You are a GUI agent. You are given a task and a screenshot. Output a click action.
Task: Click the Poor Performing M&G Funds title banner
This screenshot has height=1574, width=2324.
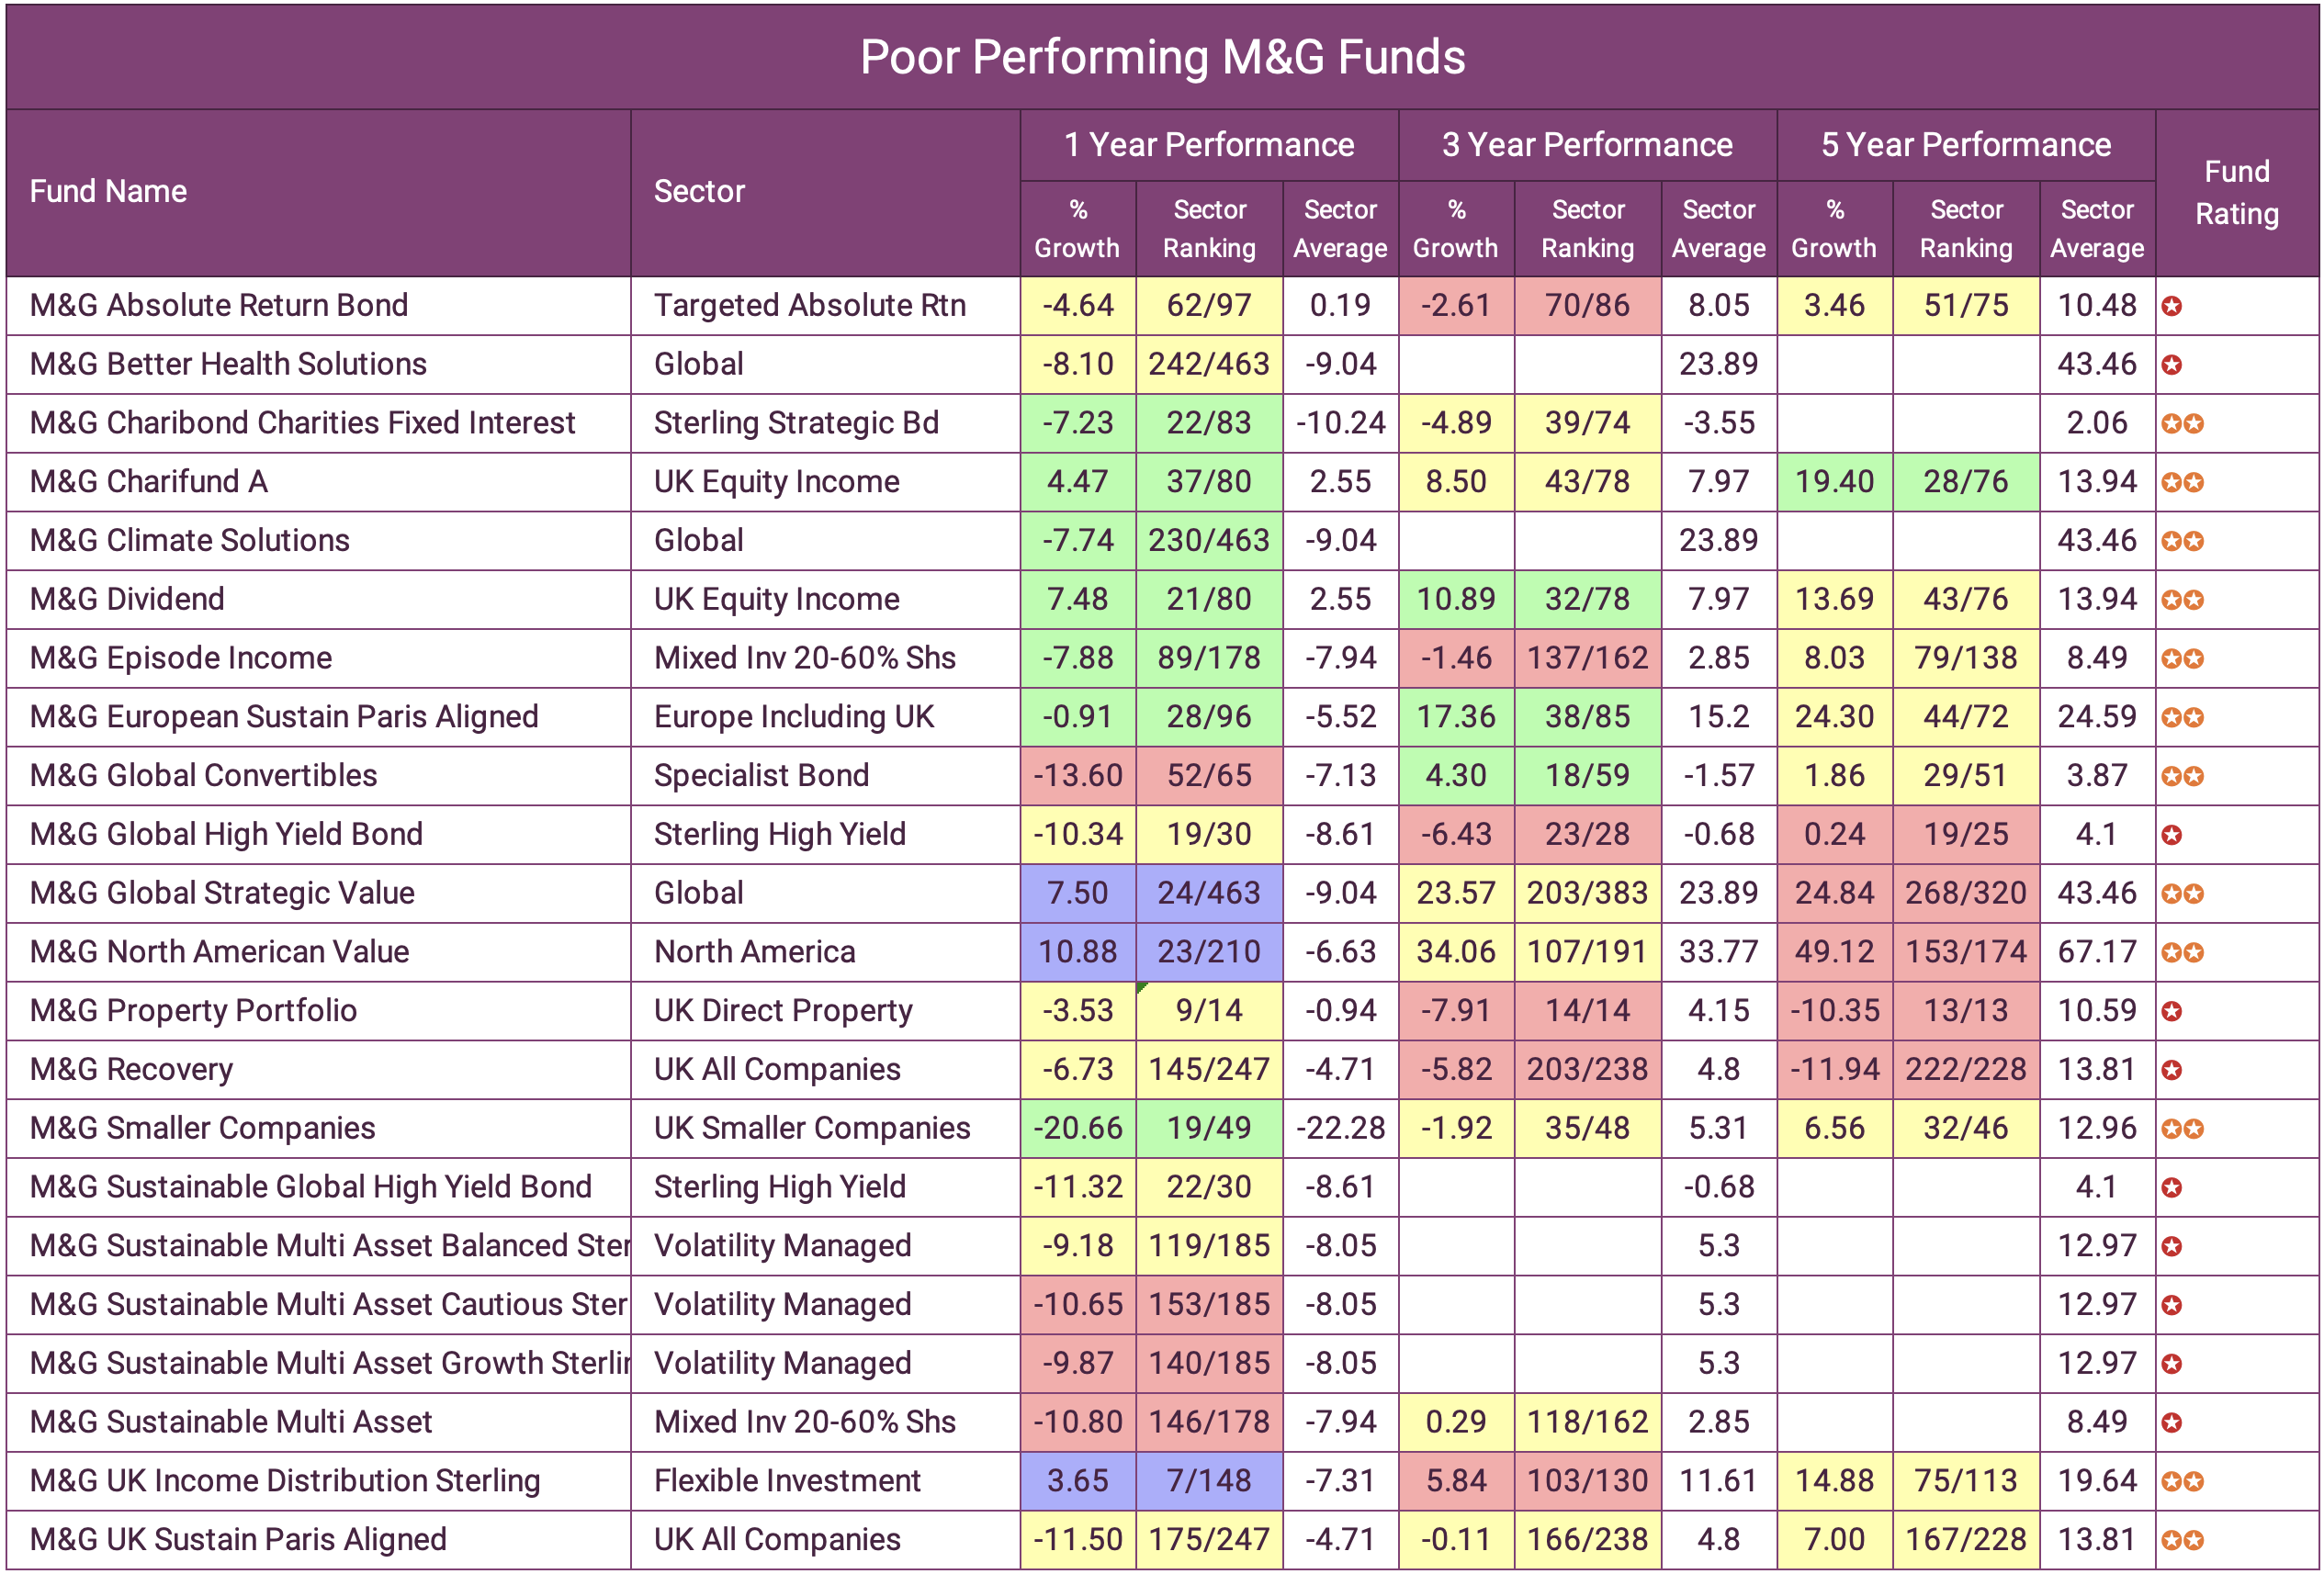point(1162,57)
